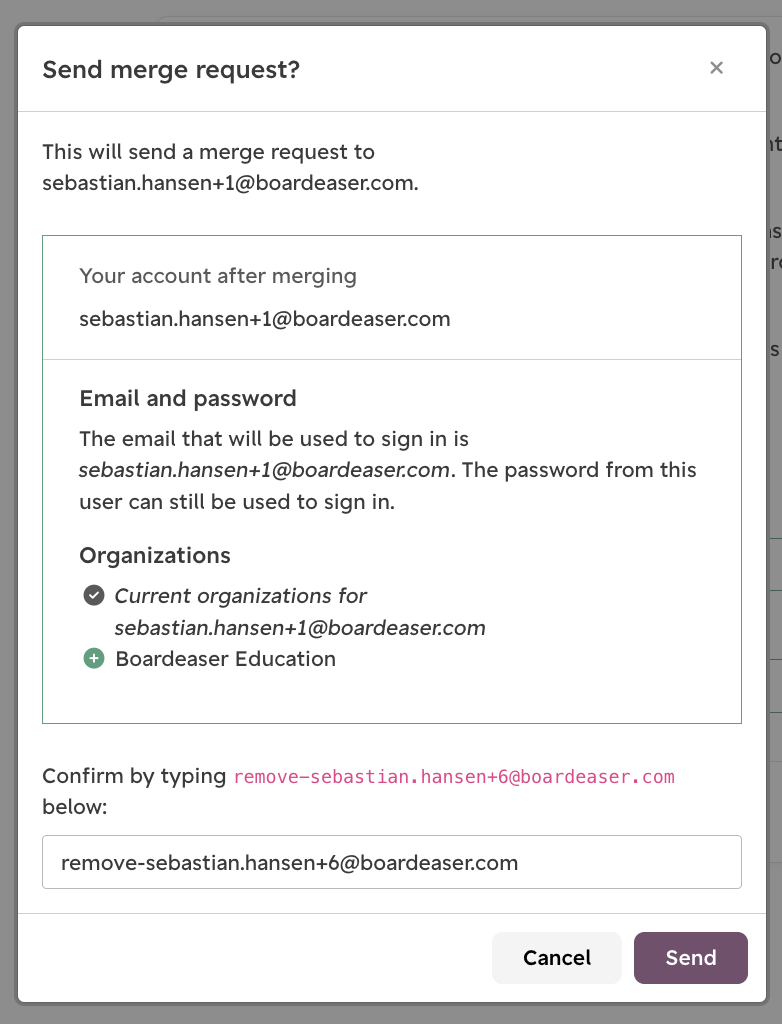Click the email under 'Your account after merging'
The width and height of the screenshot is (782, 1024).
[x=265, y=319]
